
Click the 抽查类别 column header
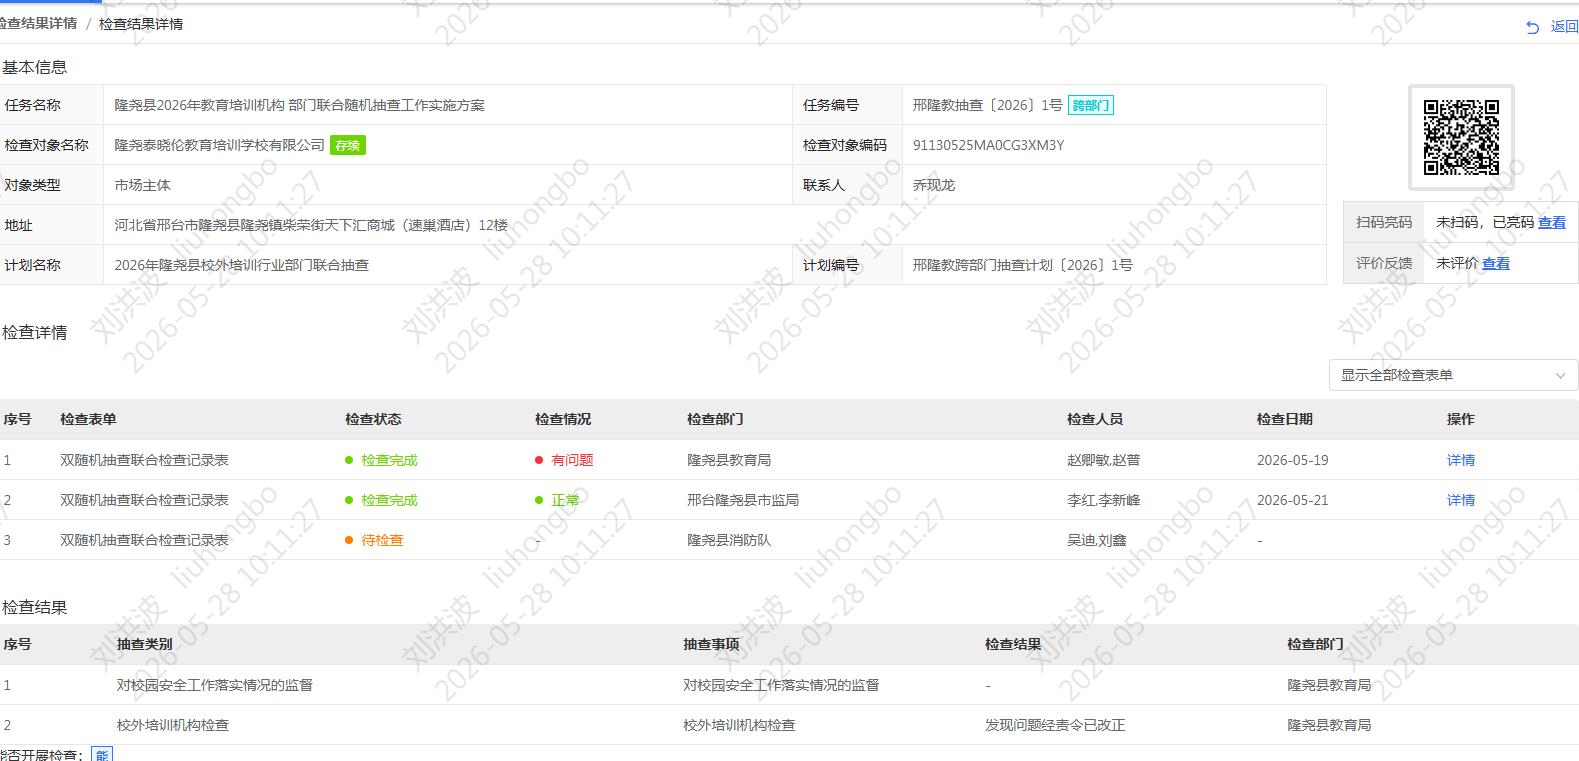point(144,644)
